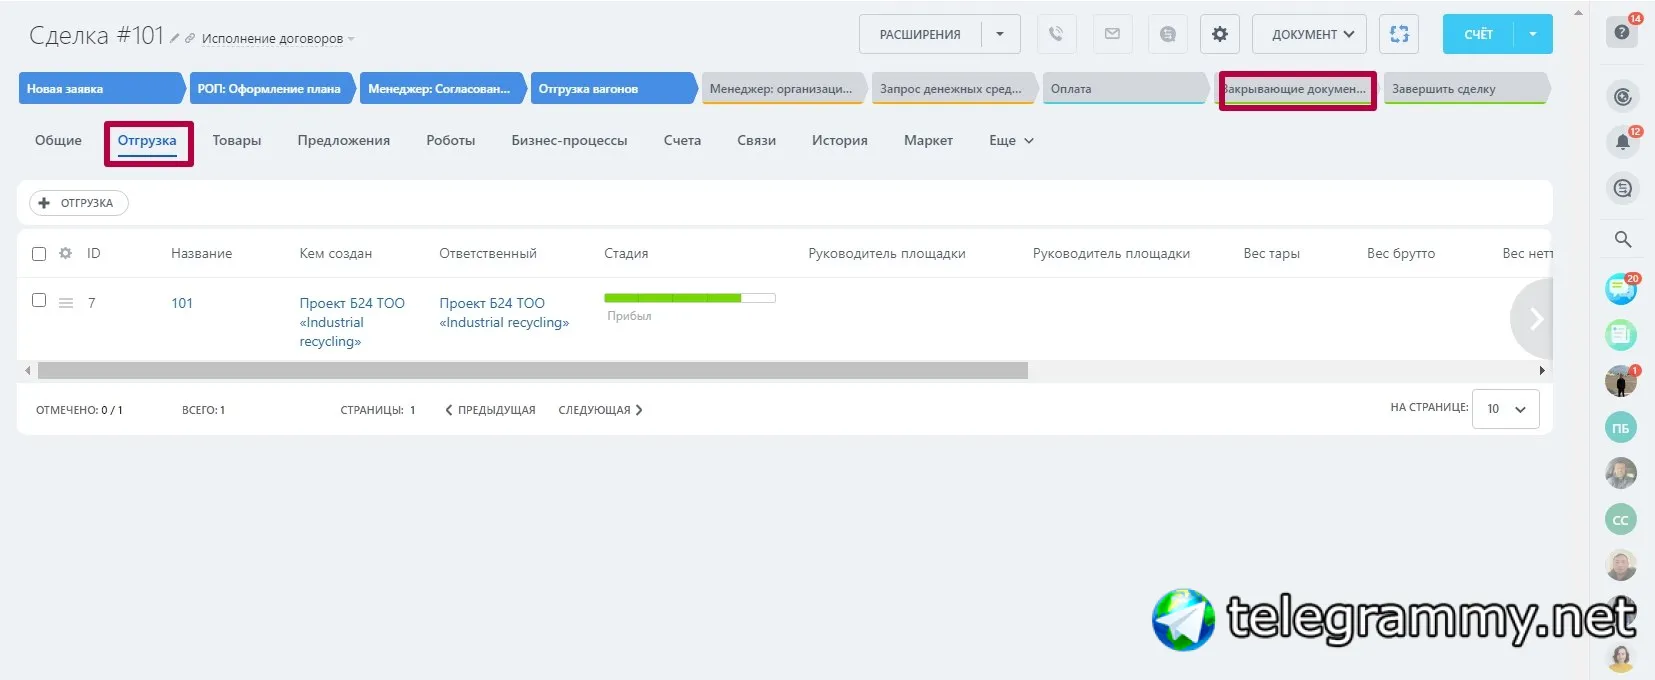Open the notifications bell icon
The image size is (1655, 680).
tap(1622, 142)
